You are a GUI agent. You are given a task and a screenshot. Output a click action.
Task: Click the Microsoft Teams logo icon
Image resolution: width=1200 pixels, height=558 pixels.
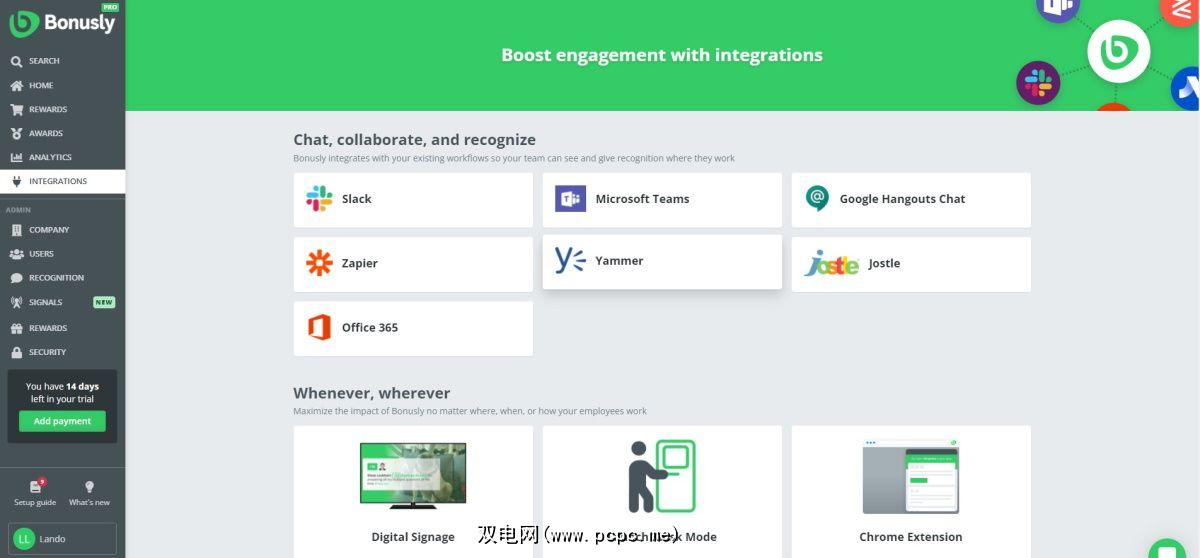570,199
